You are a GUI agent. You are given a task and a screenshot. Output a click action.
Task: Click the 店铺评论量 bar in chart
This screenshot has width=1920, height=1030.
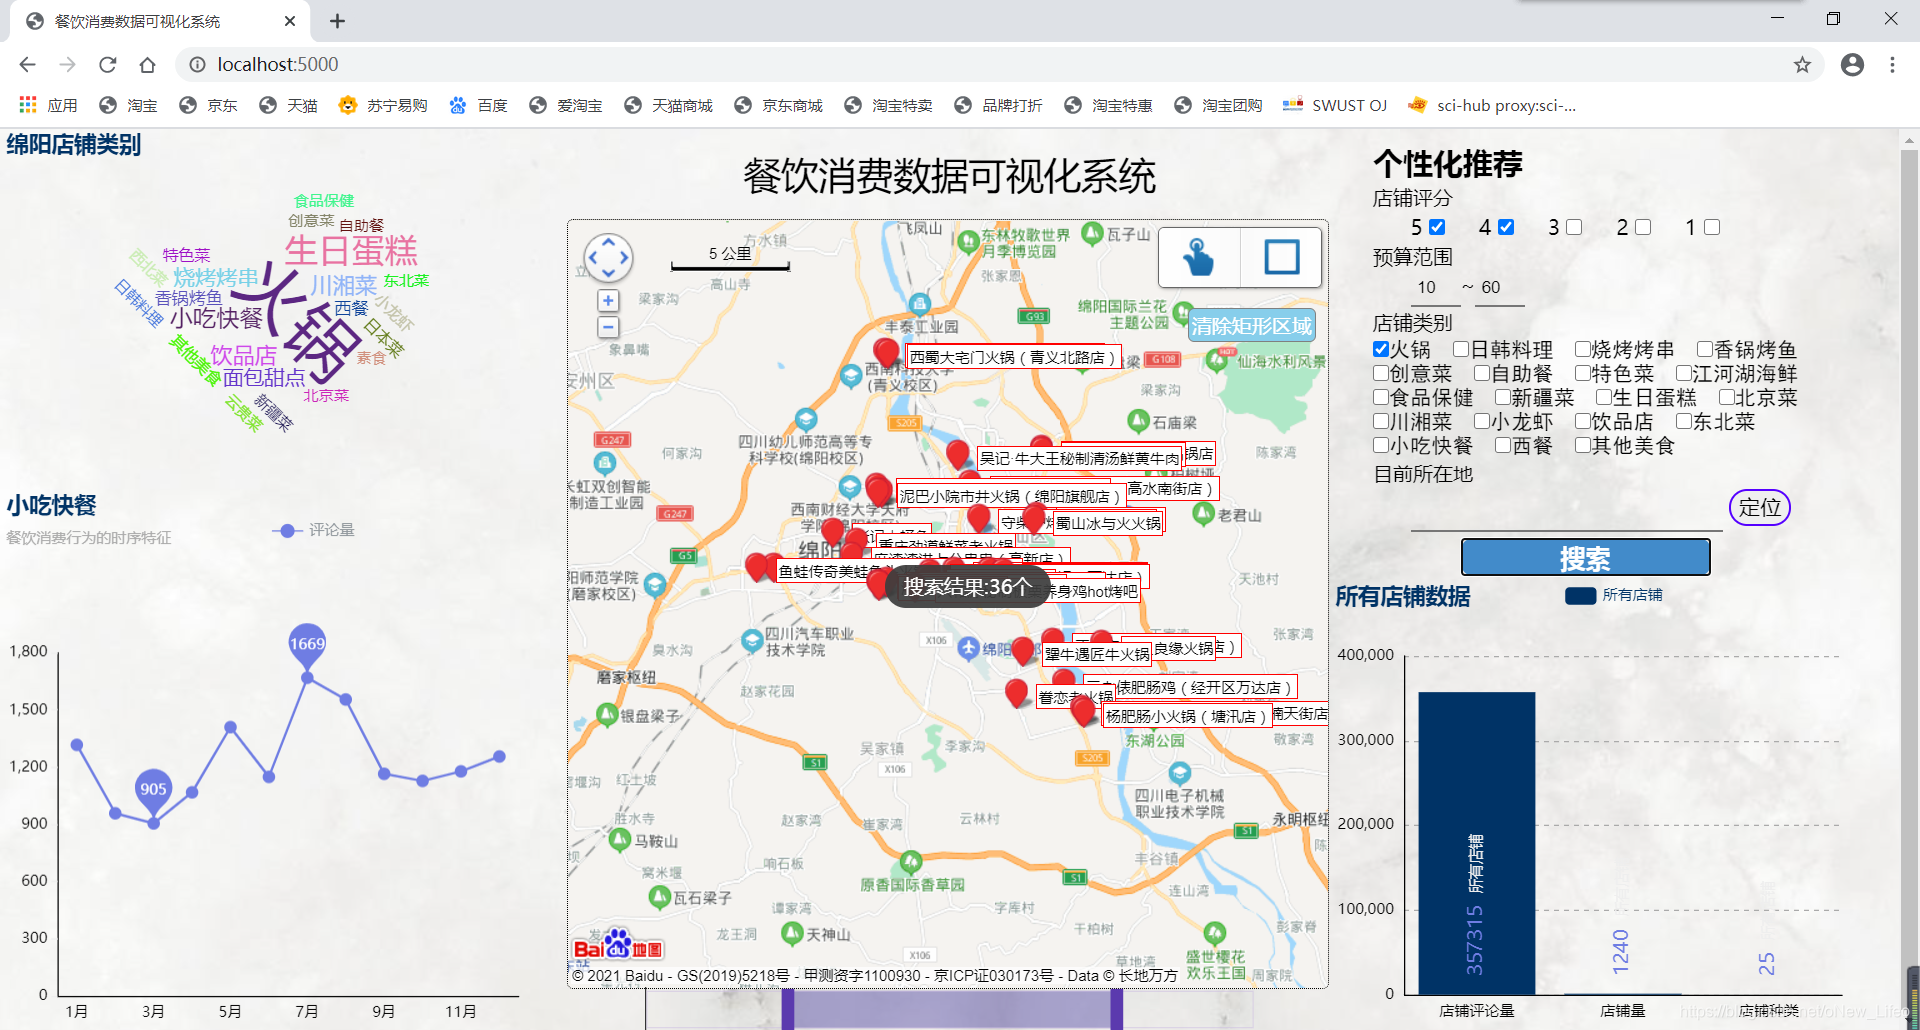1476,843
